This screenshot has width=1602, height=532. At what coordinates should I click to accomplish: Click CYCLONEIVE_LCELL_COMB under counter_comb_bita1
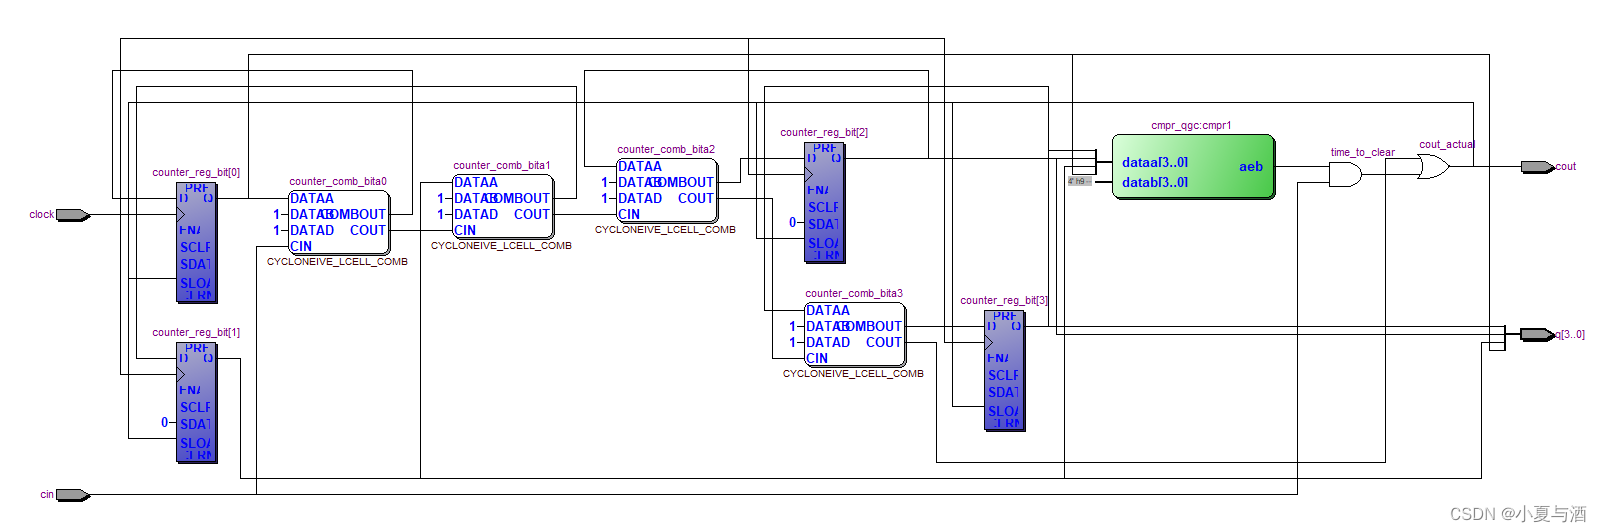[501, 245]
